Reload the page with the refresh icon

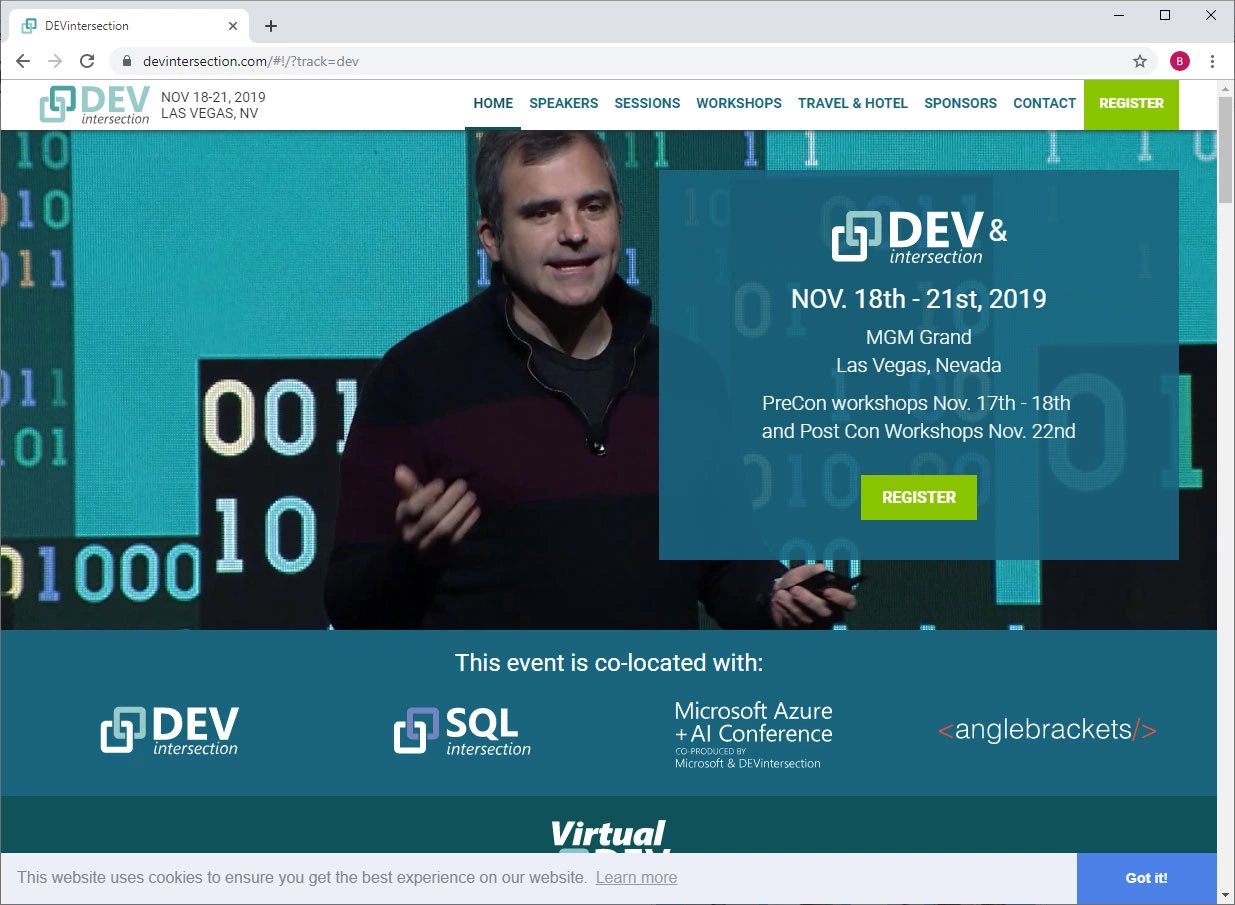coord(87,61)
